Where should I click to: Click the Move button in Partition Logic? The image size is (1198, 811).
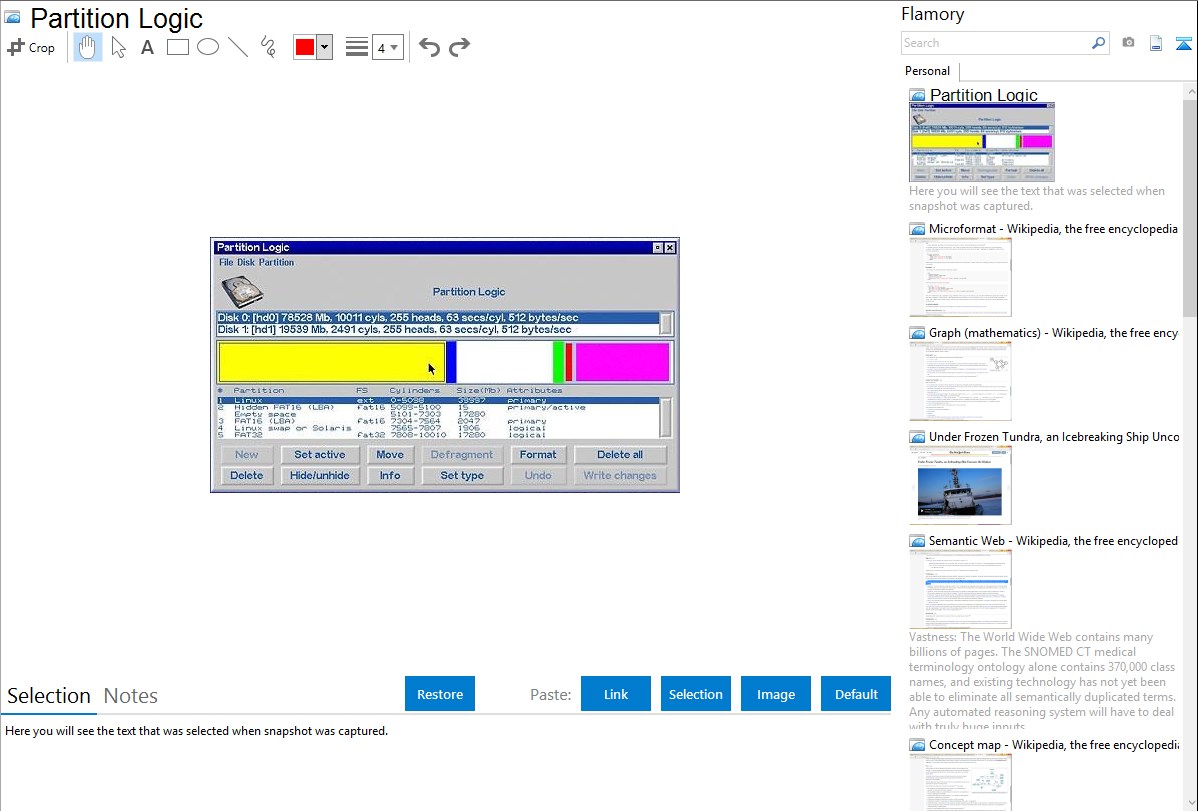click(x=390, y=455)
